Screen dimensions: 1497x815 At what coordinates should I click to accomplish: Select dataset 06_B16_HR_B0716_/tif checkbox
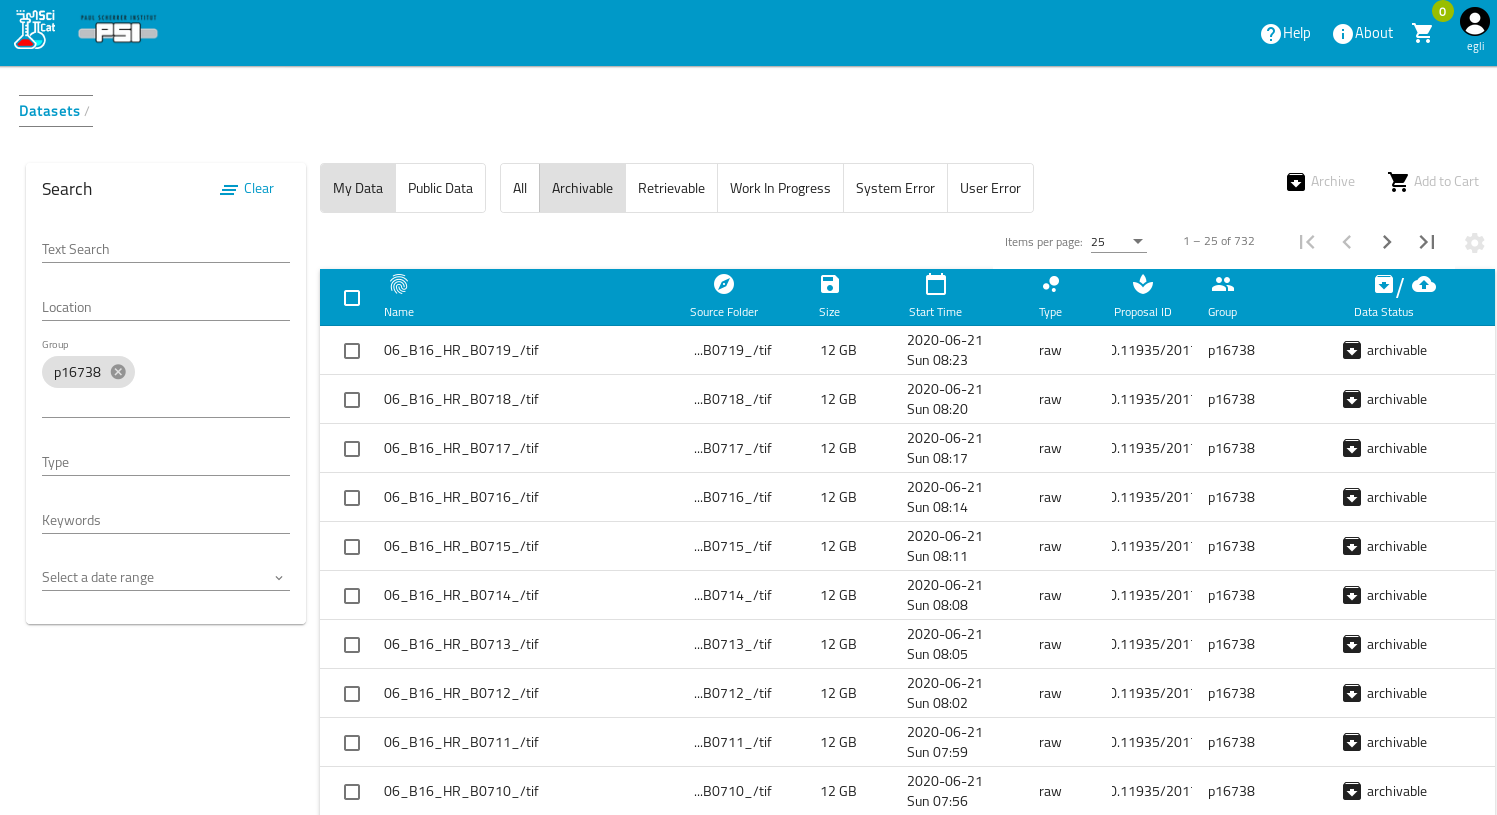(x=352, y=498)
